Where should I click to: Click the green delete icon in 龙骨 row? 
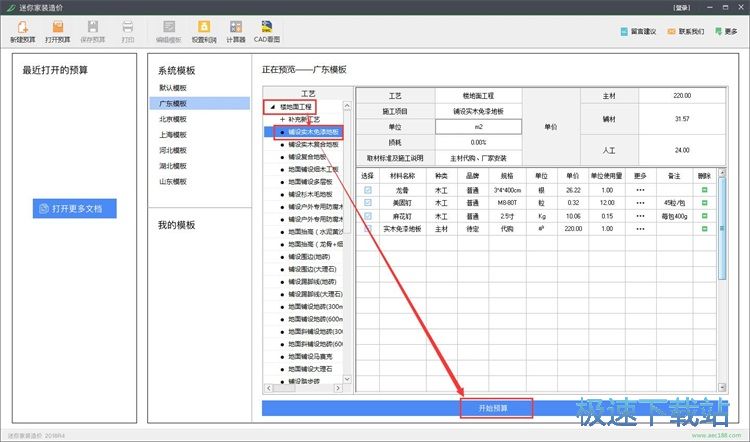point(704,190)
